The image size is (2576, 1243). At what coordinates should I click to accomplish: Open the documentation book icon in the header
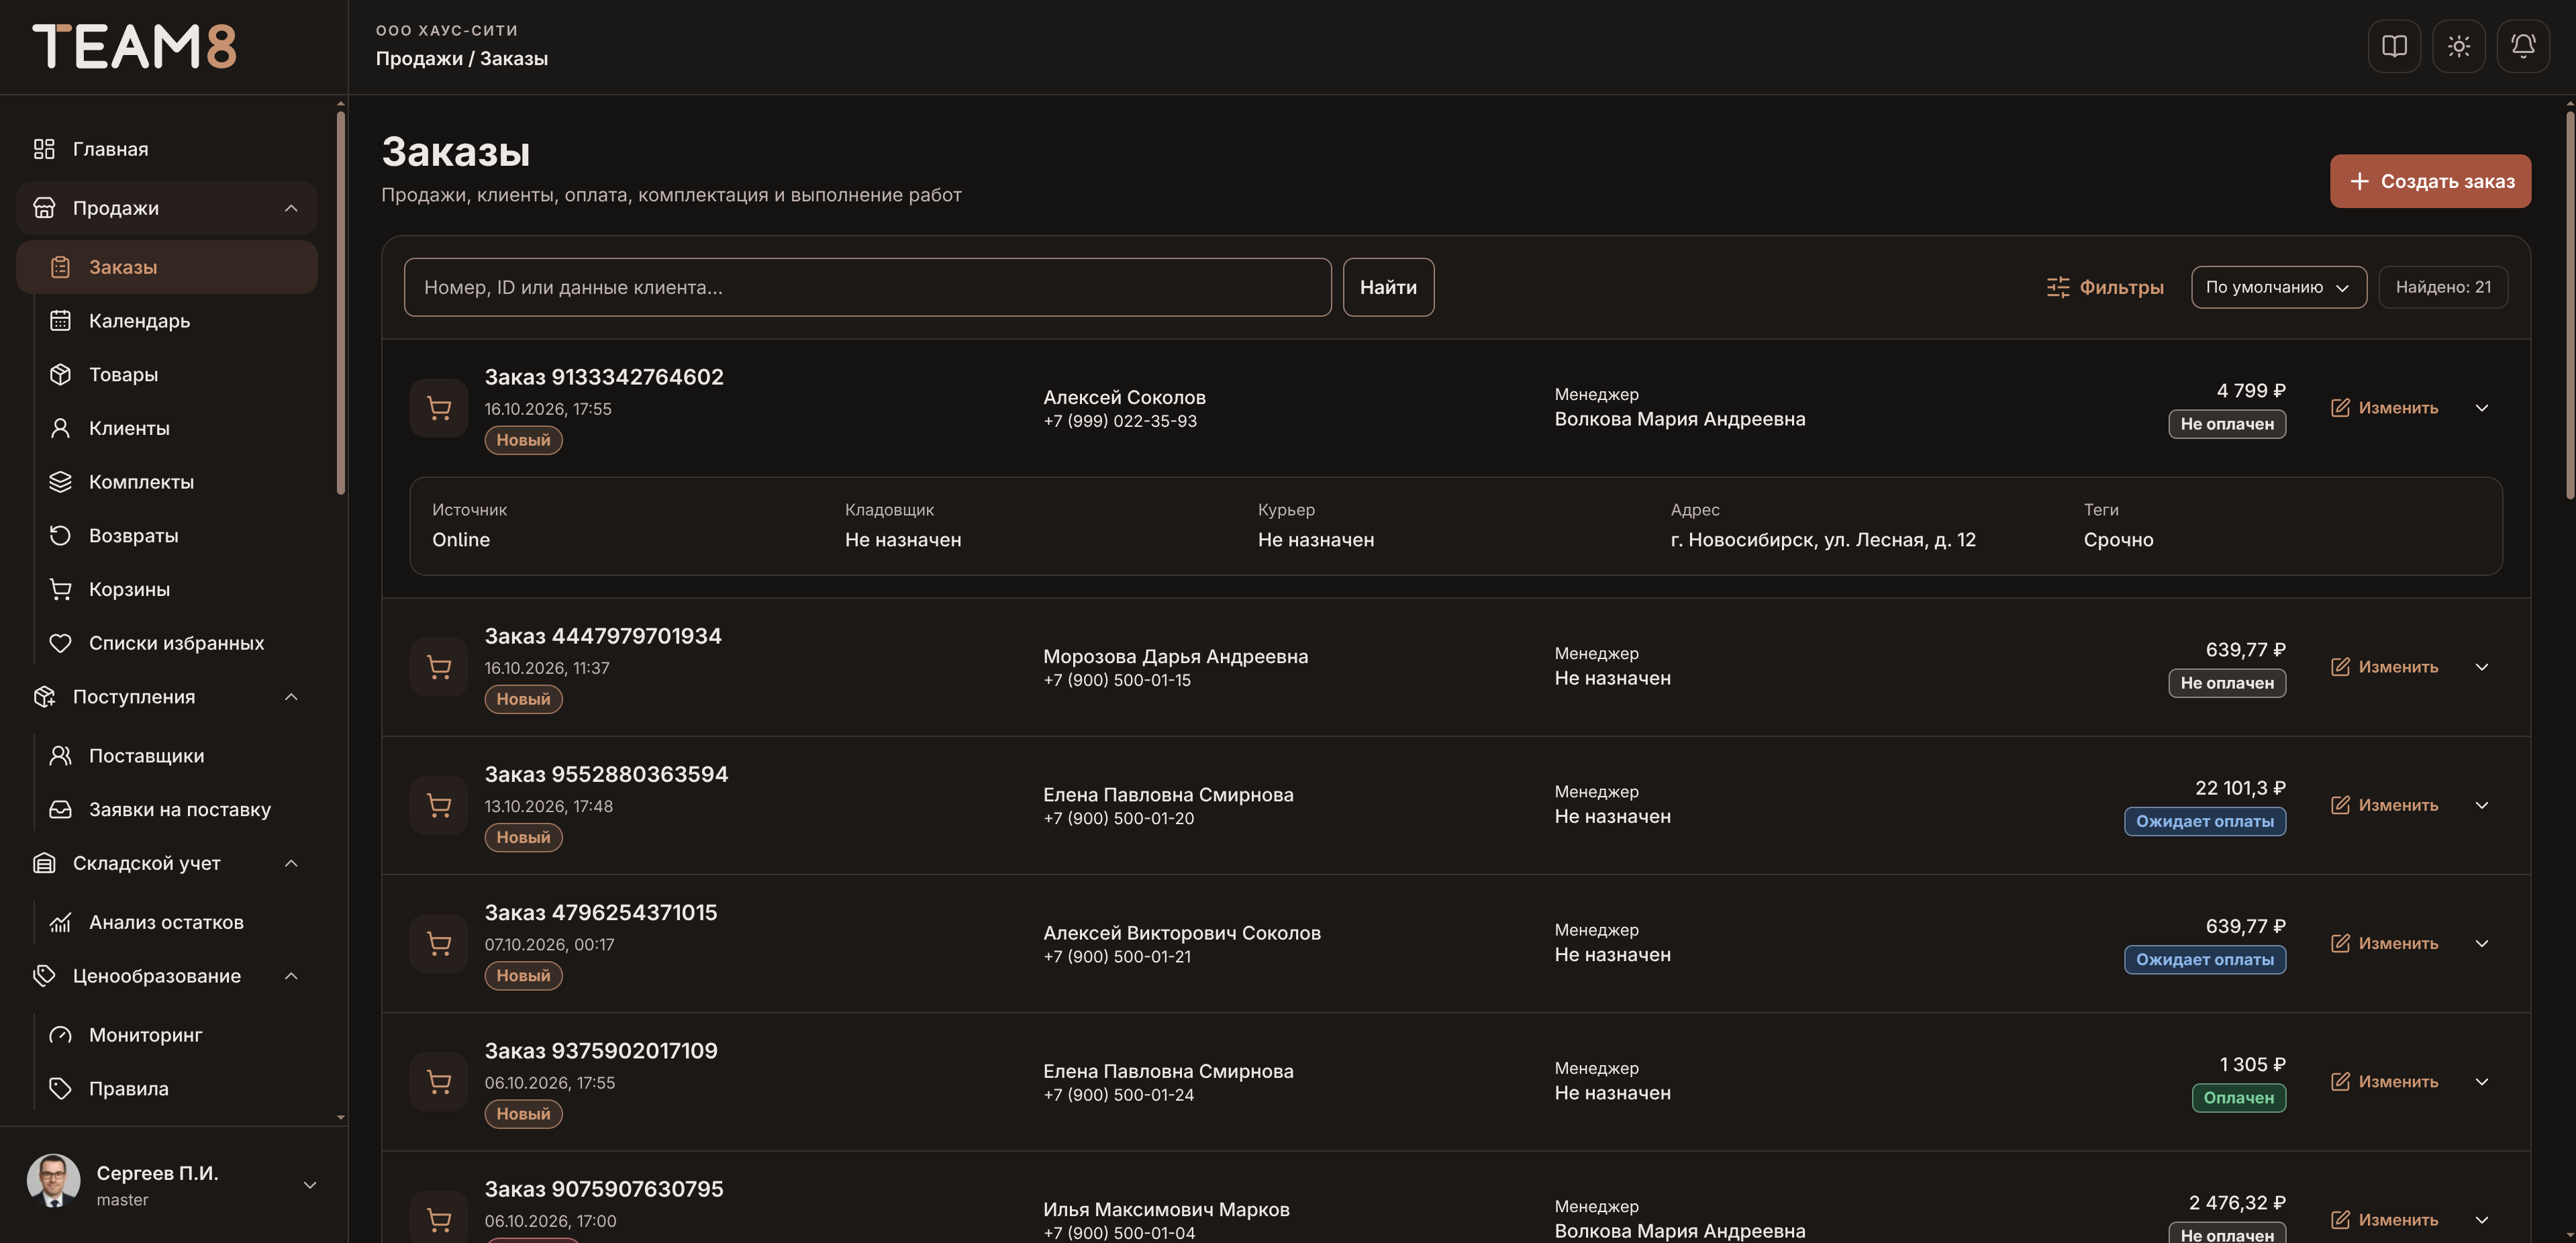pyautogui.click(x=2394, y=46)
